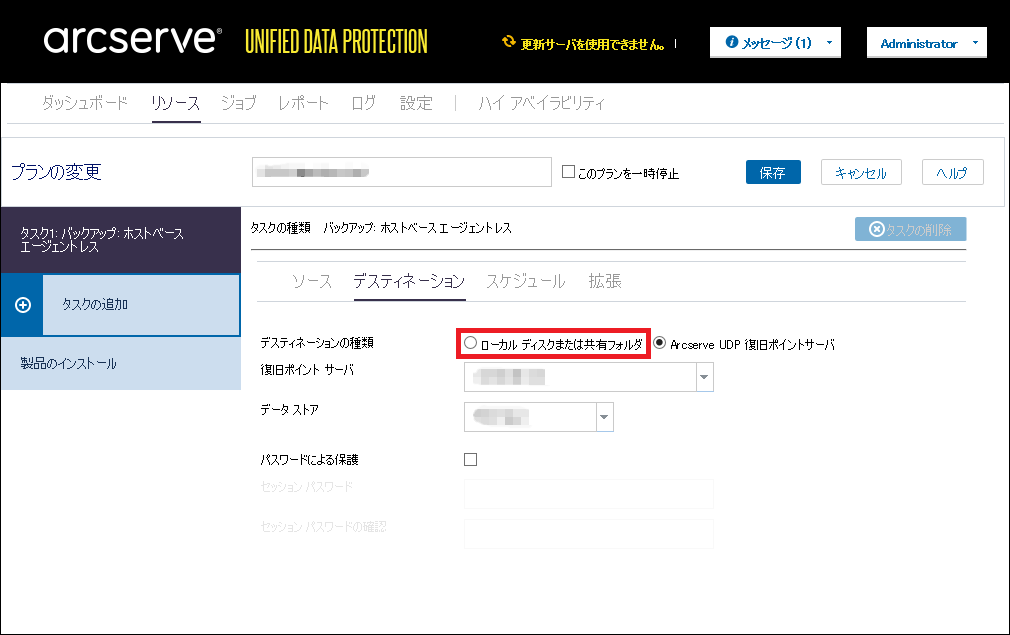Image resolution: width=1010 pixels, height=635 pixels.
Task: Click the update server refresh warning icon
Action: (x=509, y=43)
